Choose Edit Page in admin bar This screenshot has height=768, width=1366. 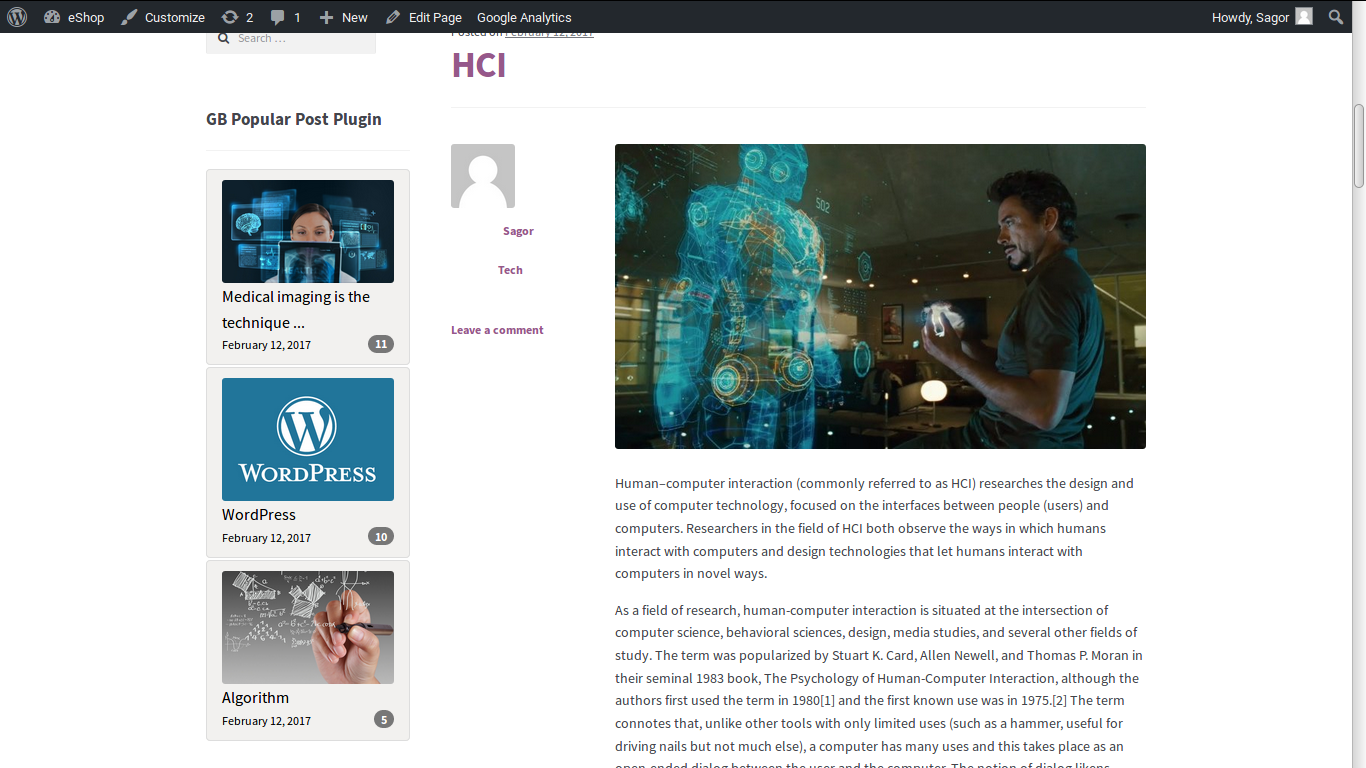435,17
